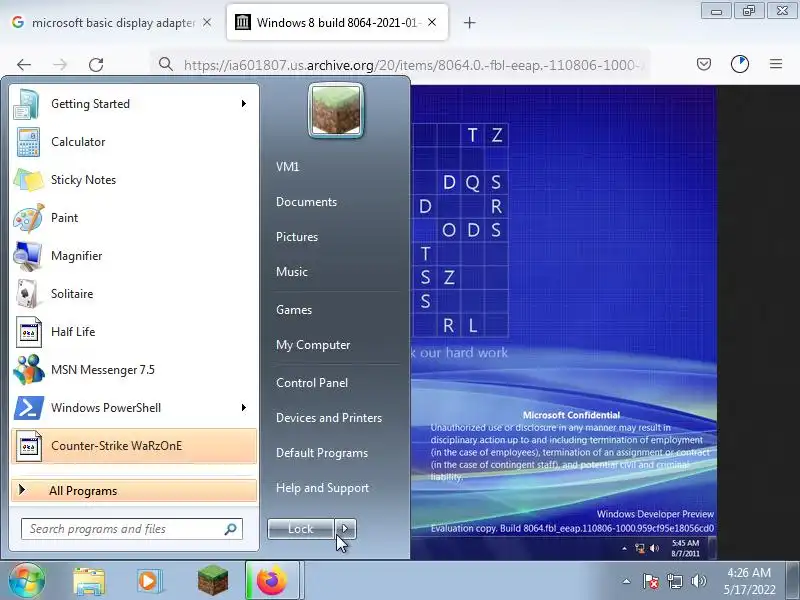
Task: Open Pictures library
Action: coord(297,237)
